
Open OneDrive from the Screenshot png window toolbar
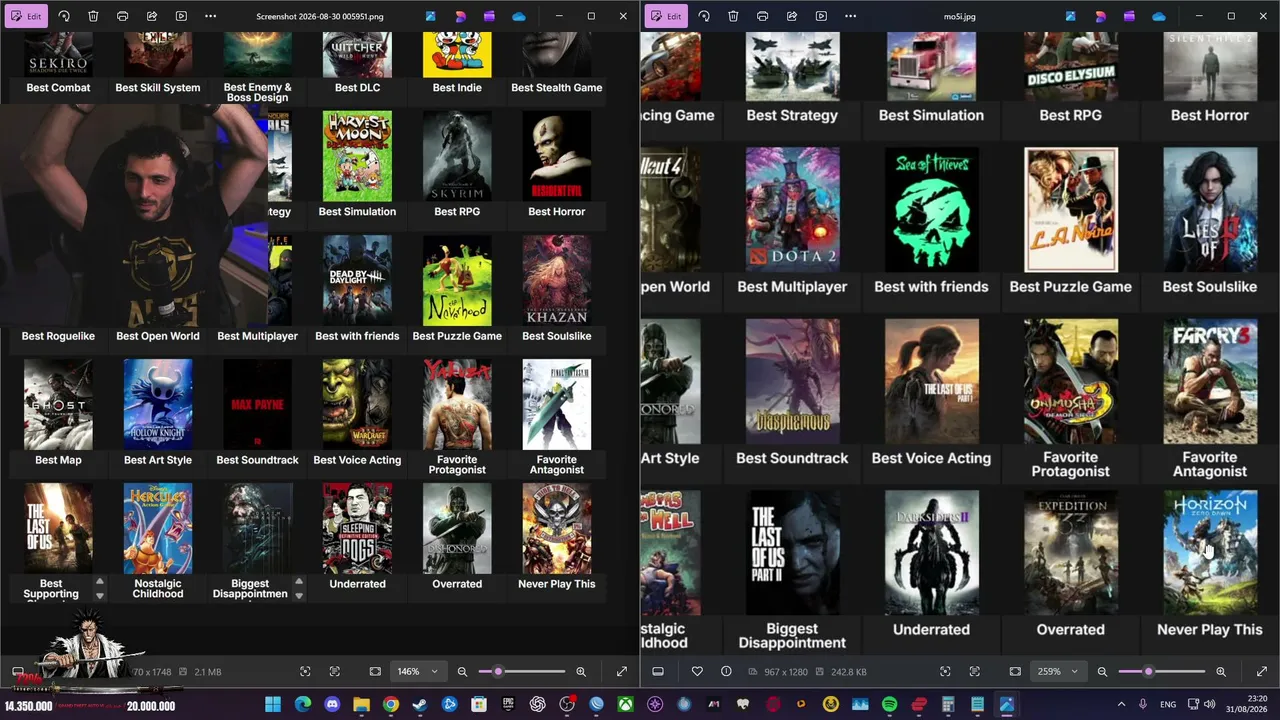tap(519, 16)
